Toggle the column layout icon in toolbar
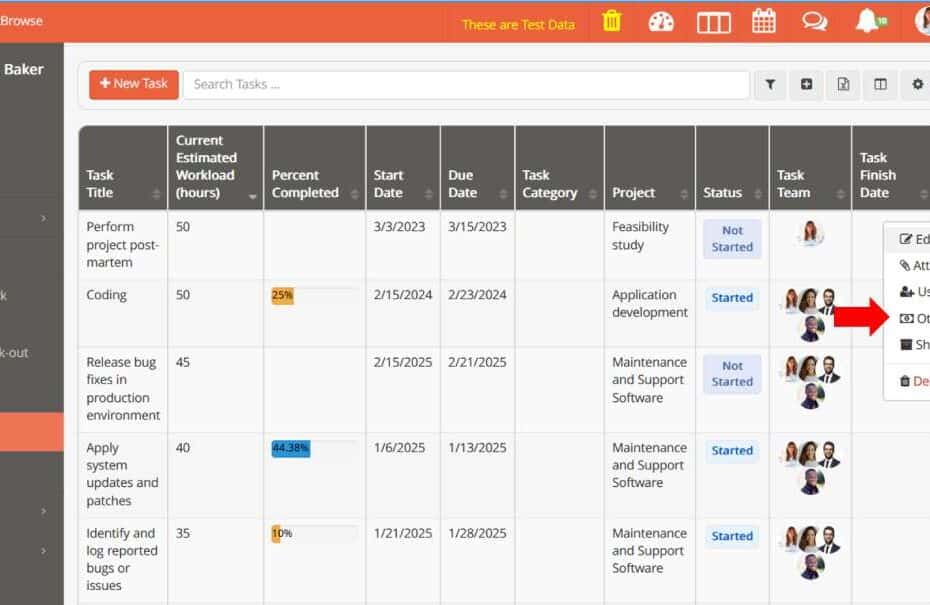The image size is (930, 605). pyautogui.click(x=880, y=85)
